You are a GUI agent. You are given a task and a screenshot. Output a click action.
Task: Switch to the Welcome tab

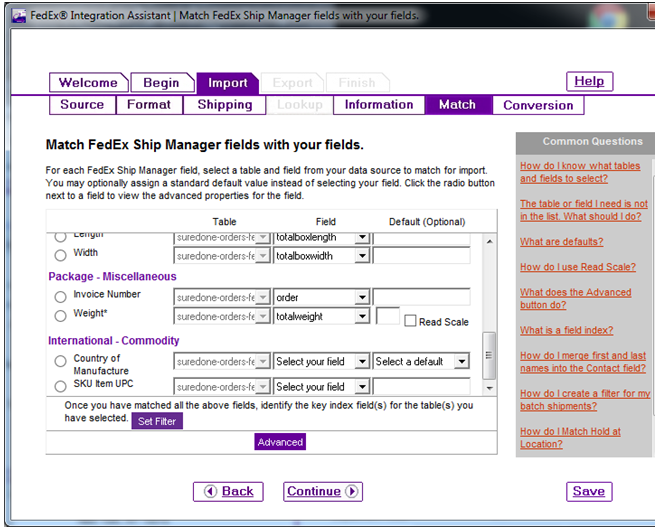pos(88,82)
